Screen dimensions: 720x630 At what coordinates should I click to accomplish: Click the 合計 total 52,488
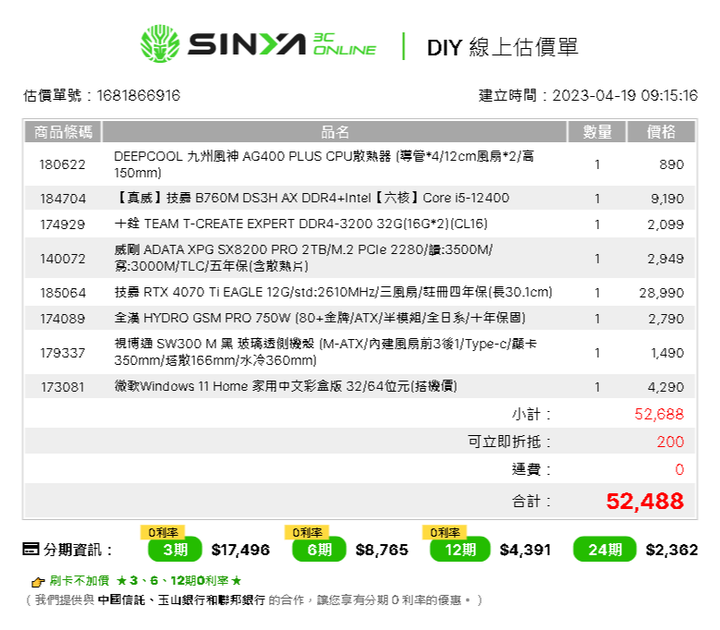645,501
